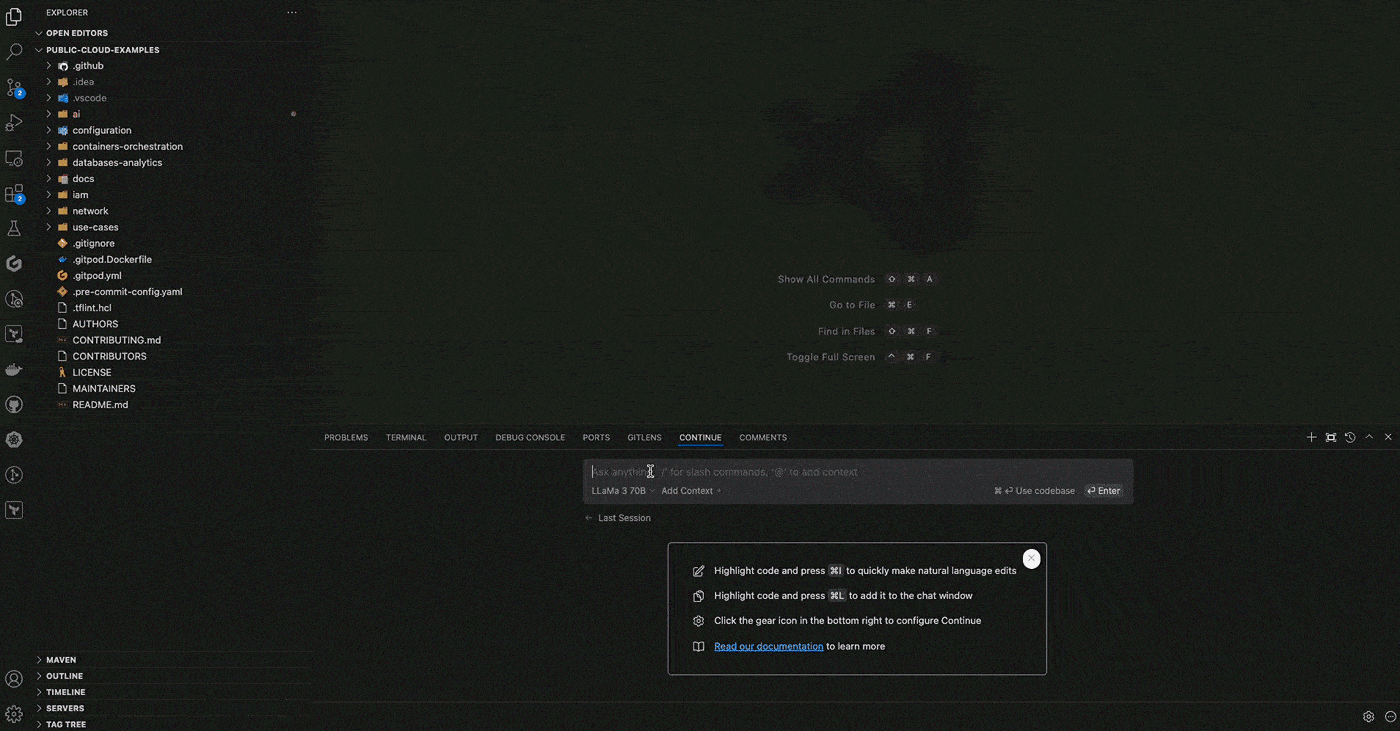Start a new Continue session with the plus icon
Viewport: 1400px width, 731px height.
[1311, 437]
